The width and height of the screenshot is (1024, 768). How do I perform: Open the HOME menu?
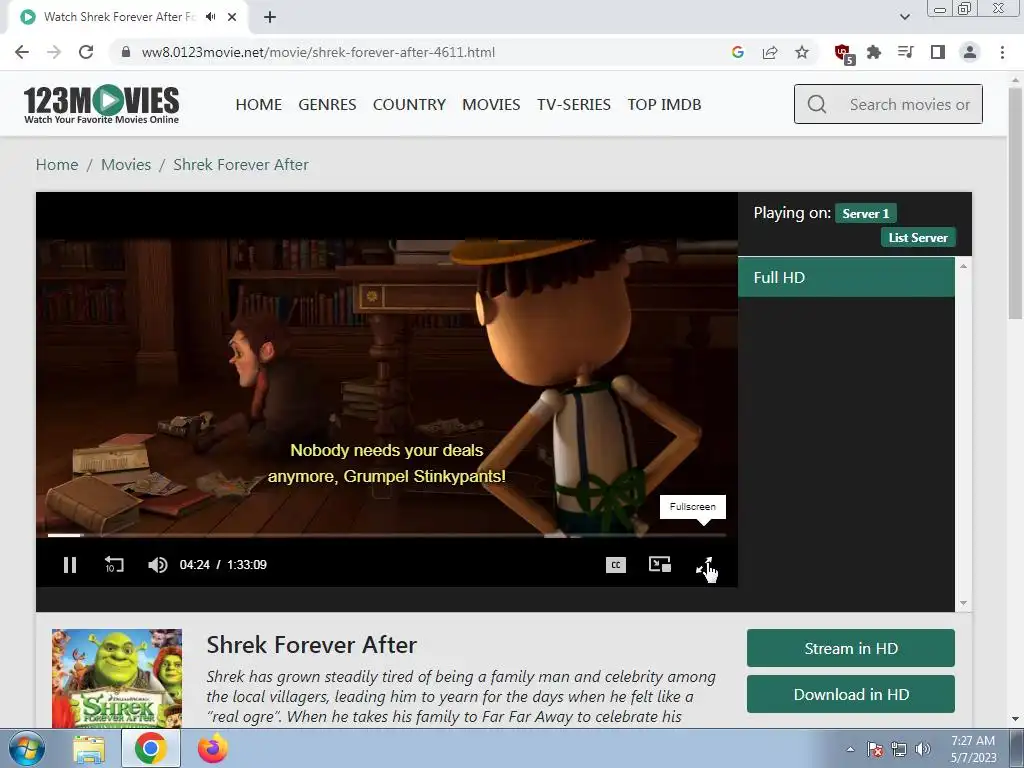click(259, 104)
